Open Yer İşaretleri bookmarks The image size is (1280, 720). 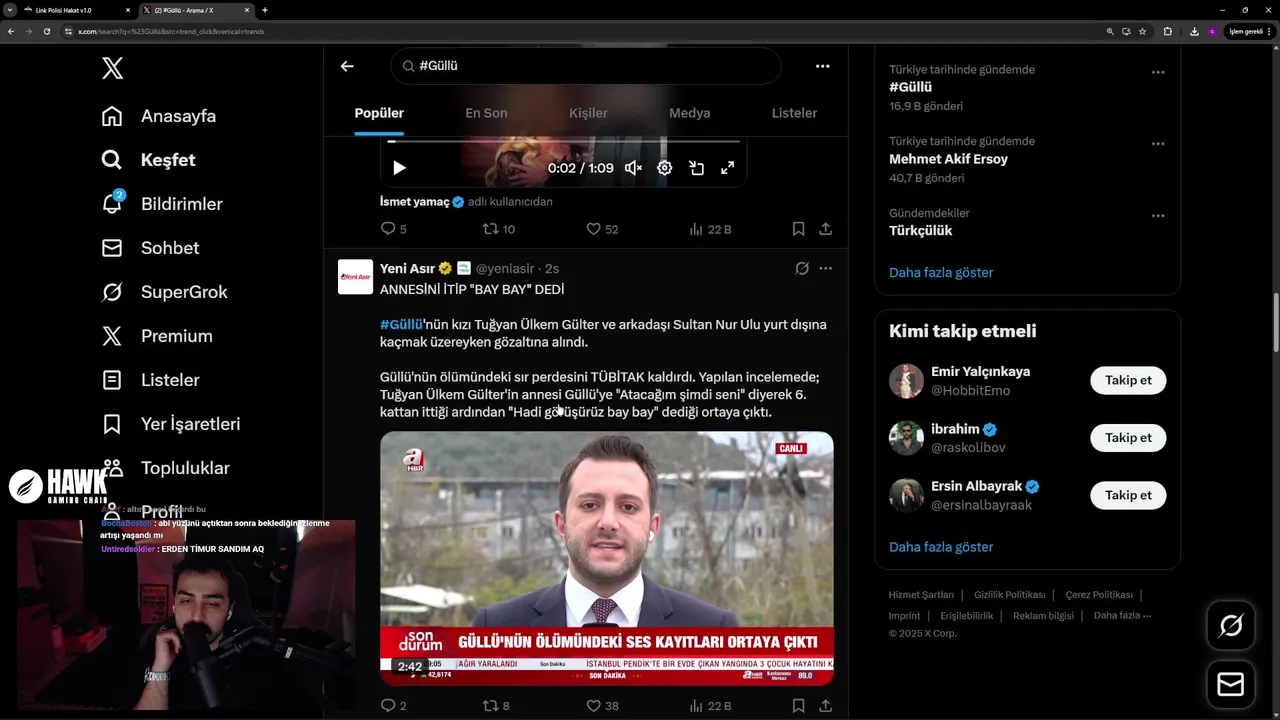171,424
